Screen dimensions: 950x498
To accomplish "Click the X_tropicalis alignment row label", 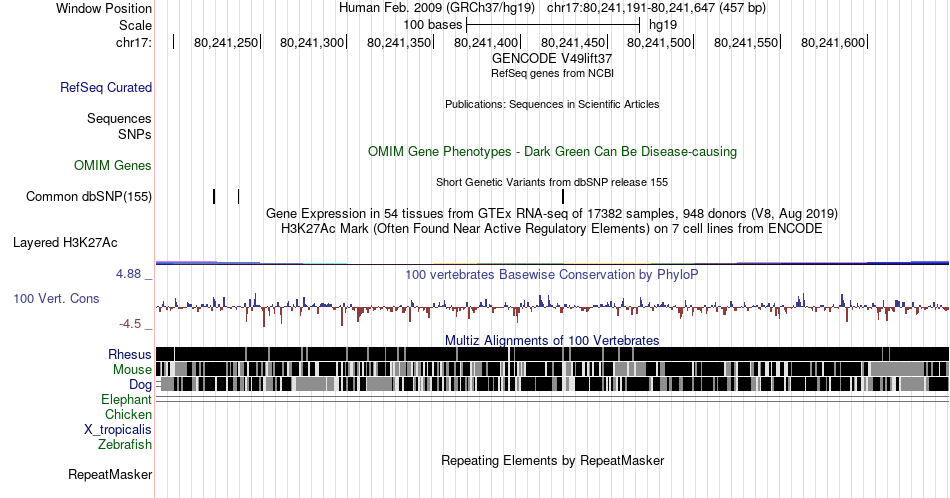I will [118, 430].
